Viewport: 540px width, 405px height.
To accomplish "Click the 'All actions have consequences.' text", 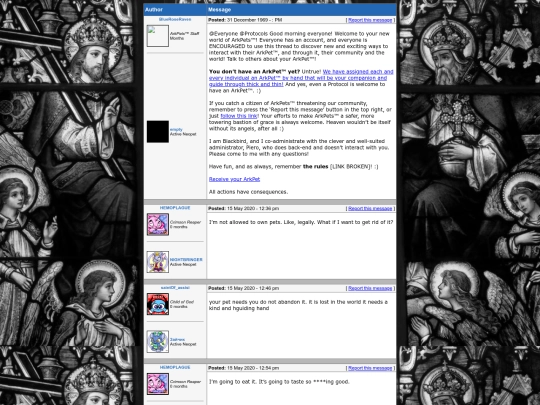I will (248, 192).
